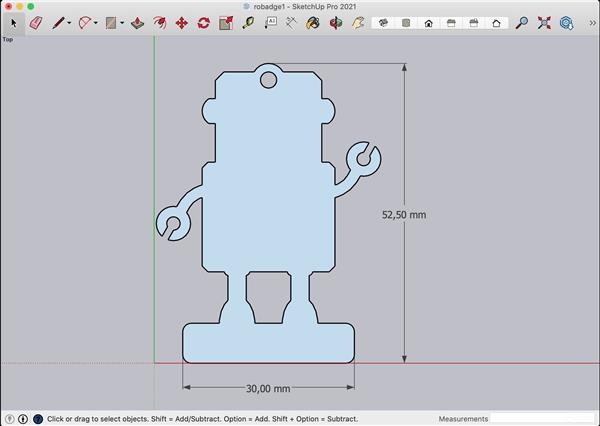The image size is (600, 426).
Task: Pick the Paint Bucket tool
Action: (x=314, y=22)
